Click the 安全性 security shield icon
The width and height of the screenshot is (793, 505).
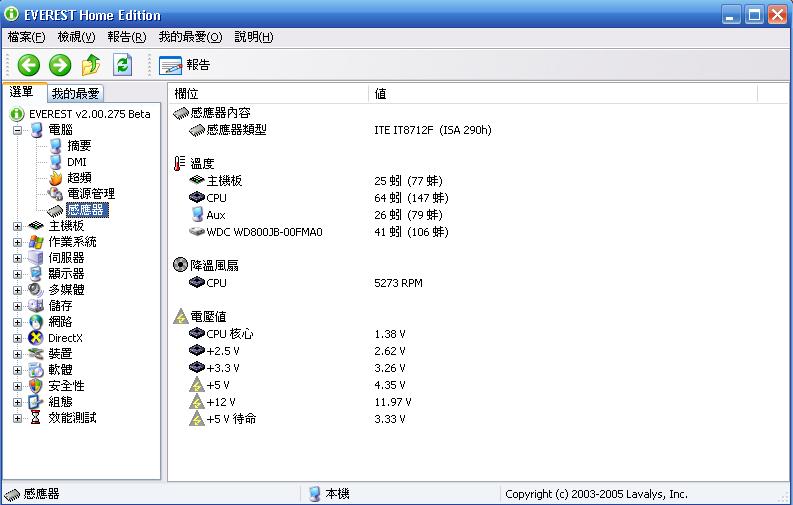coord(36,386)
